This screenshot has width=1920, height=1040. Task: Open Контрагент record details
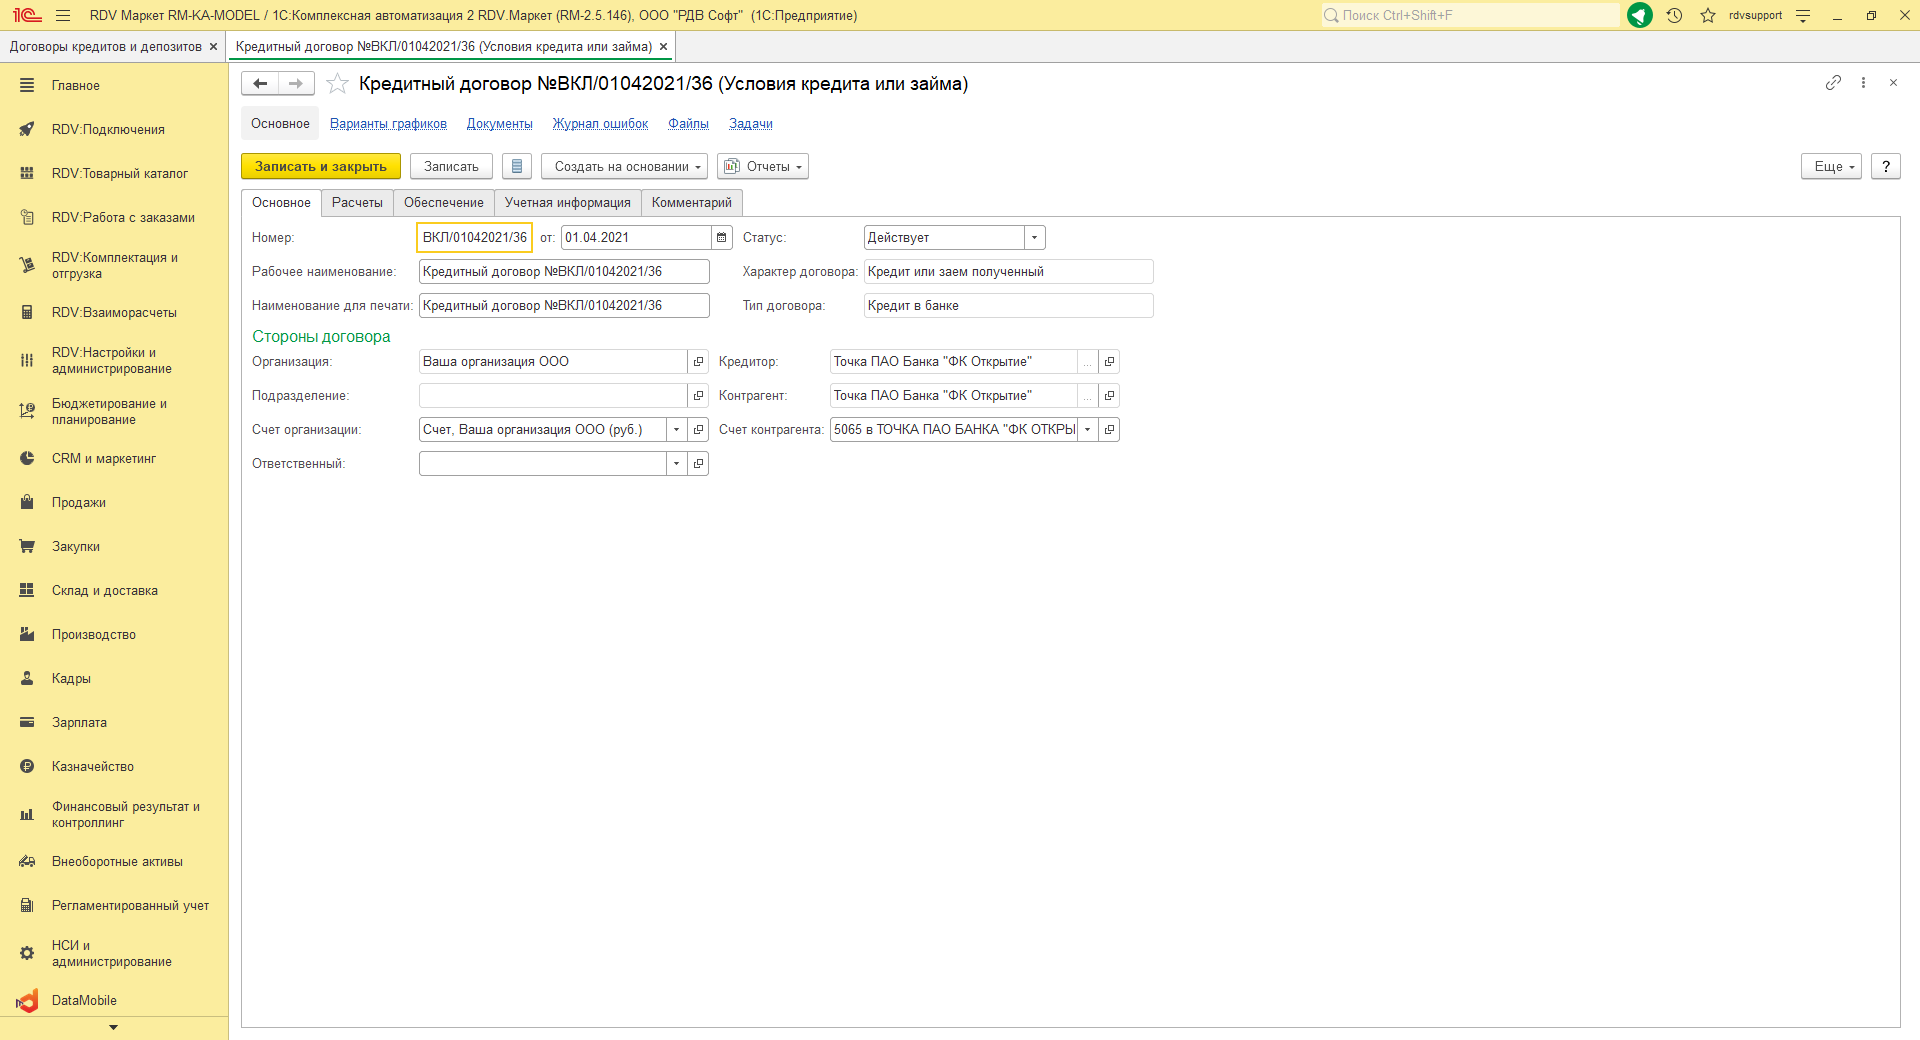click(x=1109, y=395)
